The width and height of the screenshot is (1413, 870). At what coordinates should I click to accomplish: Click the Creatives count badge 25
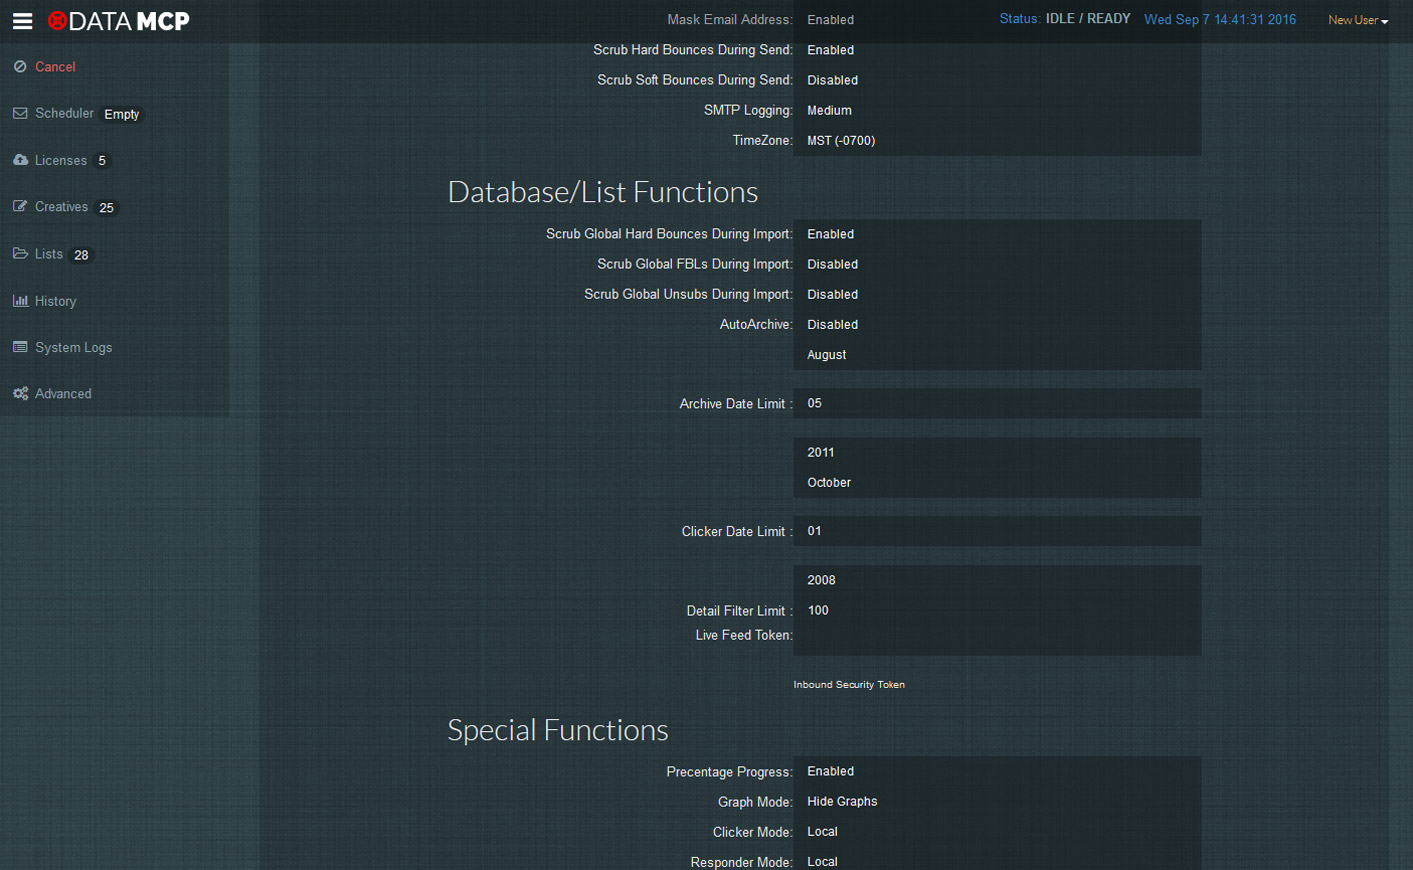point(106,208)
